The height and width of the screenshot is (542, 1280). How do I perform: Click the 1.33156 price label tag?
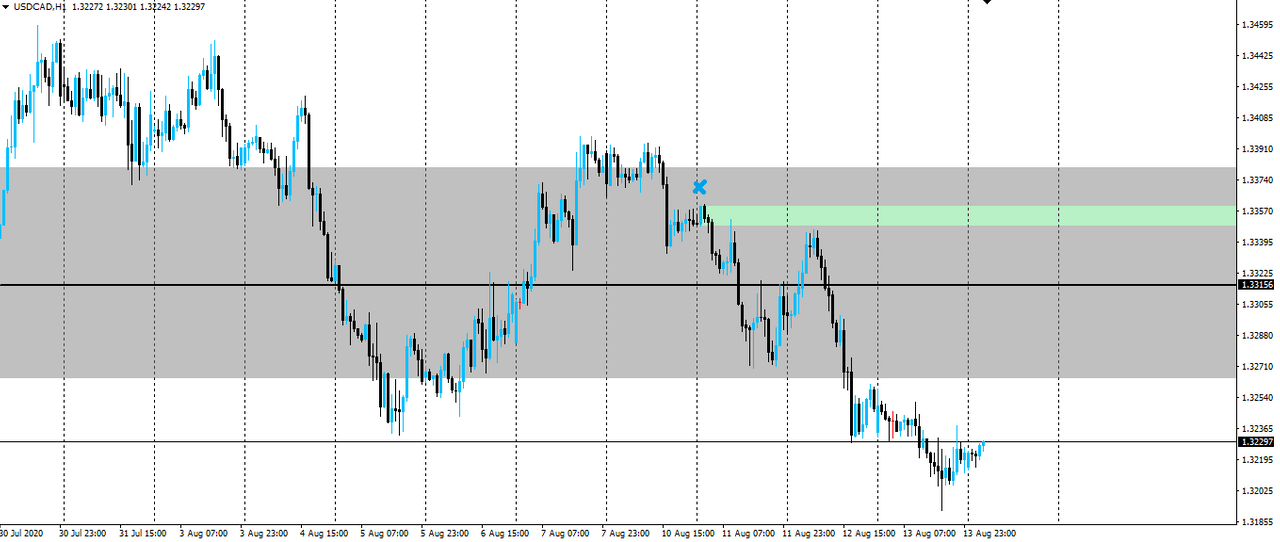pos(1258,285)
